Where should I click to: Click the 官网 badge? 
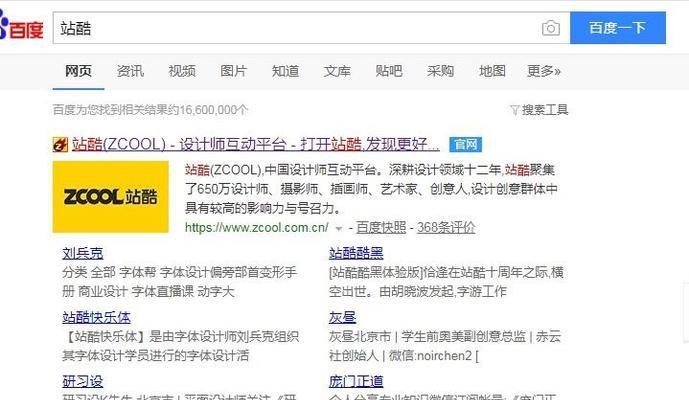(465, 144)
